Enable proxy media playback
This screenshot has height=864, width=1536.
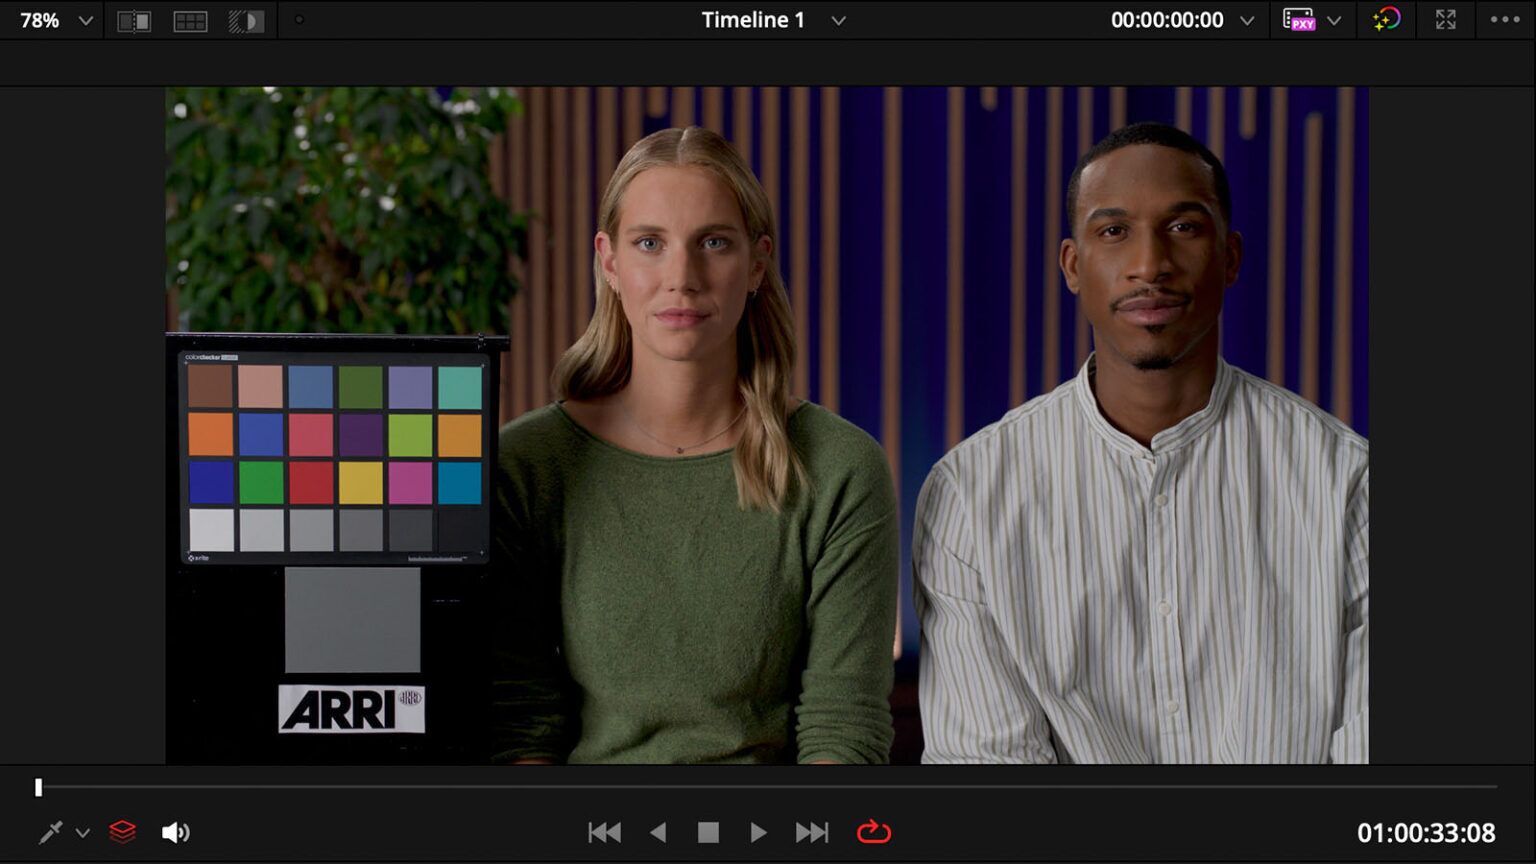click(x=1301, y=19)
